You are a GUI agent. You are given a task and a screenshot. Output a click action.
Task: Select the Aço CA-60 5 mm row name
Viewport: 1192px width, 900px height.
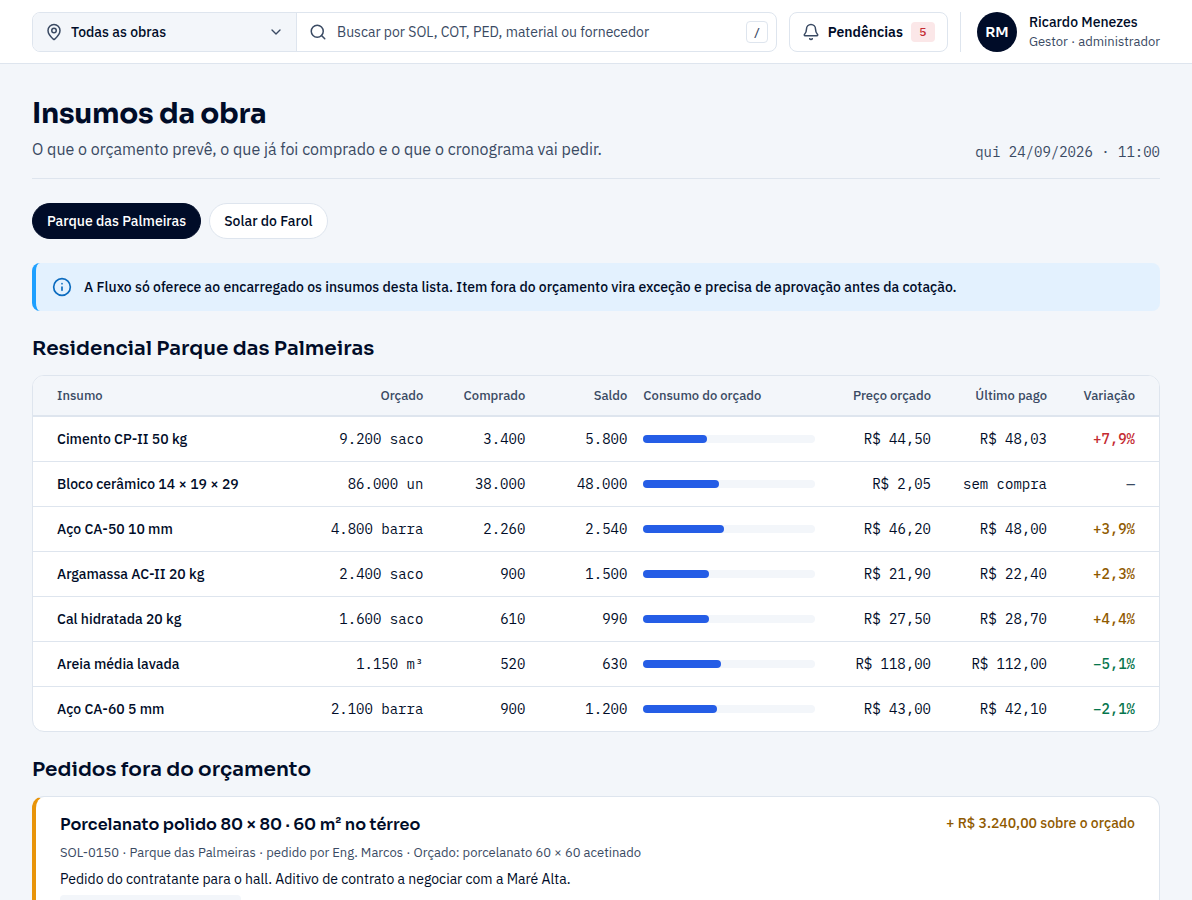110,709
